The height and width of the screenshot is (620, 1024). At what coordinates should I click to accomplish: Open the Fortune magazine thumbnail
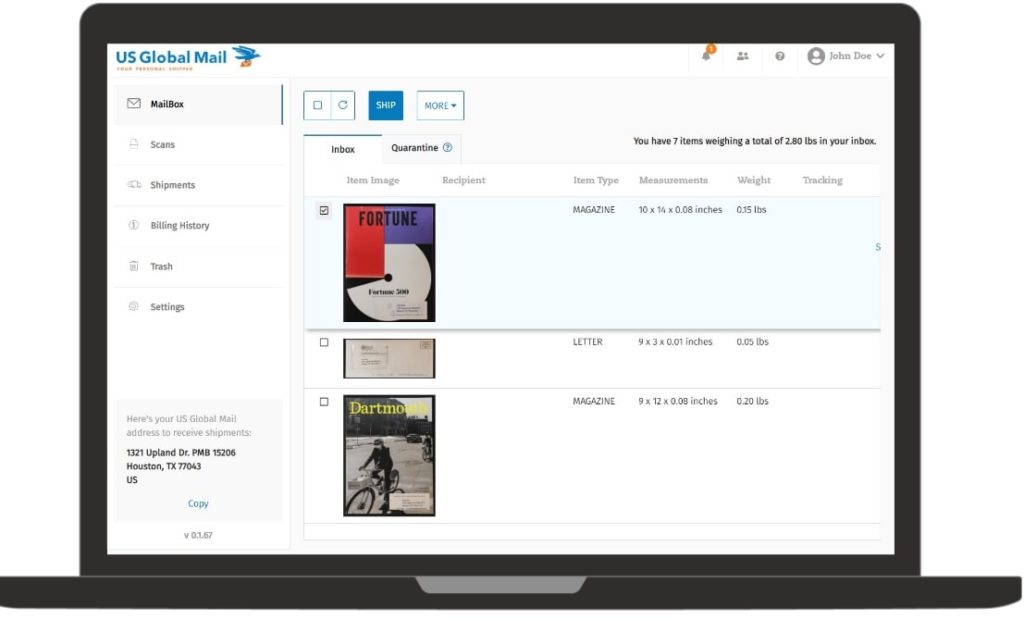[x=389, y=263]
